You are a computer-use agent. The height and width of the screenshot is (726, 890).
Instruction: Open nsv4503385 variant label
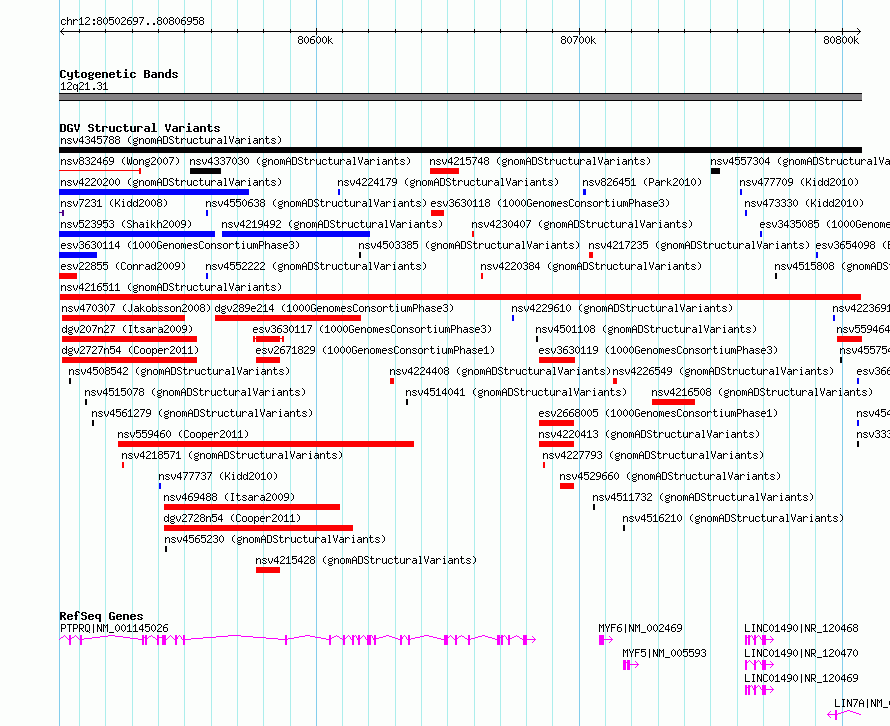[469, 245]
